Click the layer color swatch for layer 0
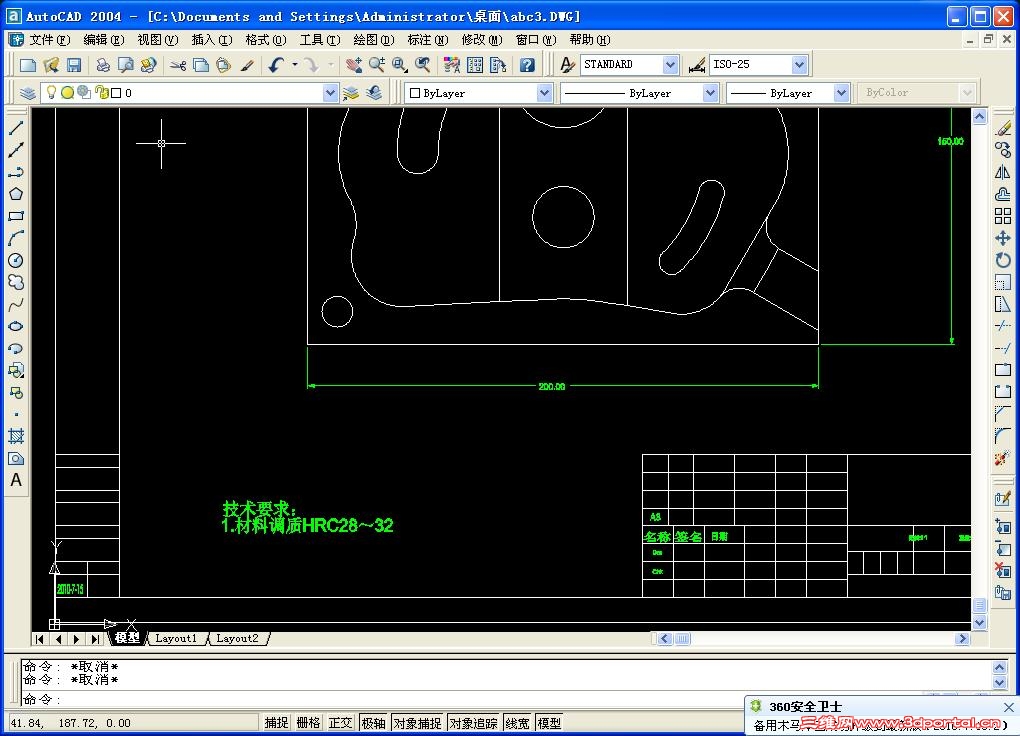The height and width of the screenshot is (736, 1020). coord(116,93)
